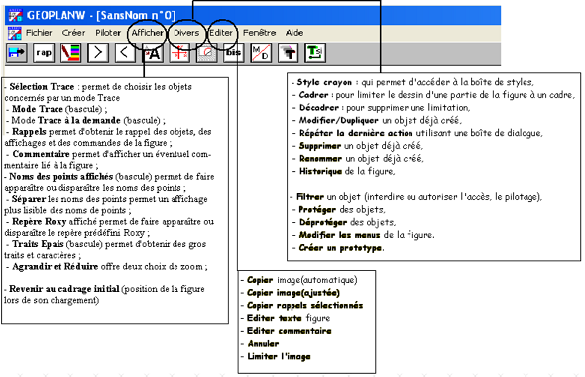This screenshot has width=585, height=377.
Task: Click the 'GEOPLANW - [SansNom n°0]' title
Action: (101, 15)
